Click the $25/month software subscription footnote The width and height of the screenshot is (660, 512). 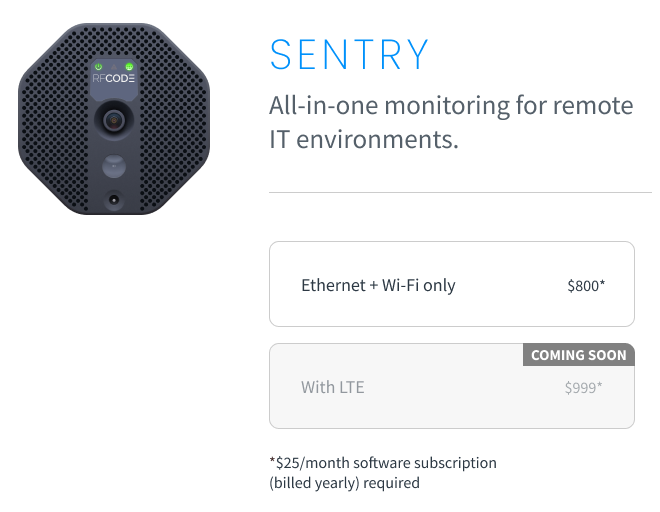point(383,463)
